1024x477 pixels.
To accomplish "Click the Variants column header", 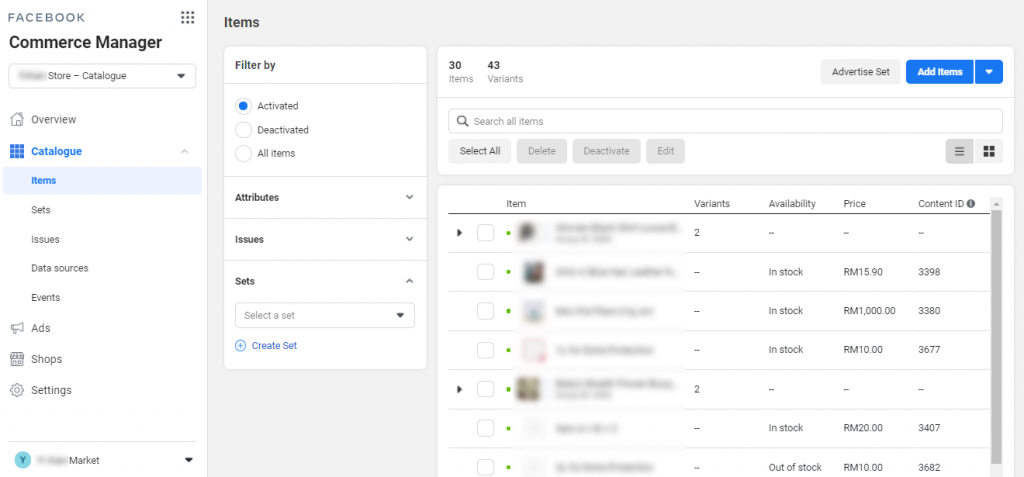I will [712, 203].
